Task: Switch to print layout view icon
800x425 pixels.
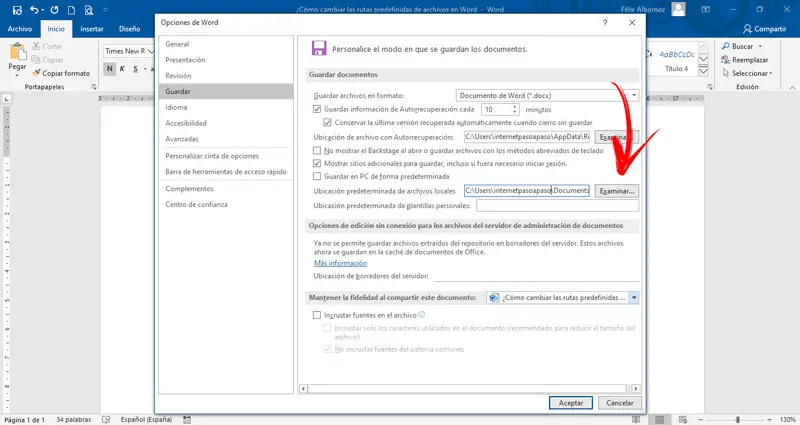Action: pos(660,419)
